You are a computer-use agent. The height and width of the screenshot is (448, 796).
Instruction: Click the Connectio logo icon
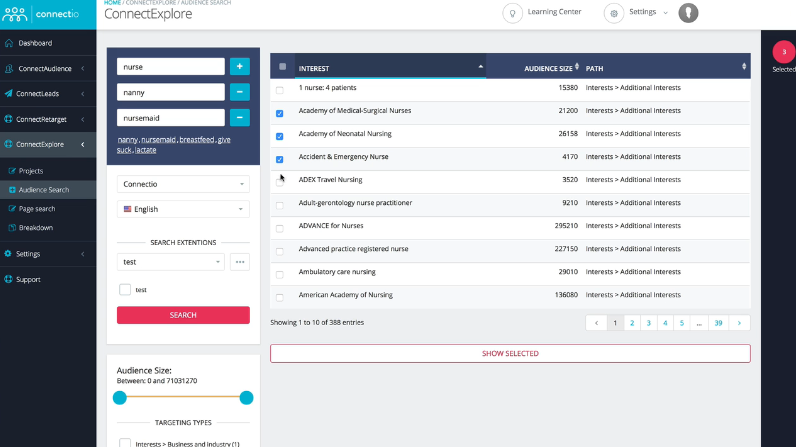coord(14,14)
